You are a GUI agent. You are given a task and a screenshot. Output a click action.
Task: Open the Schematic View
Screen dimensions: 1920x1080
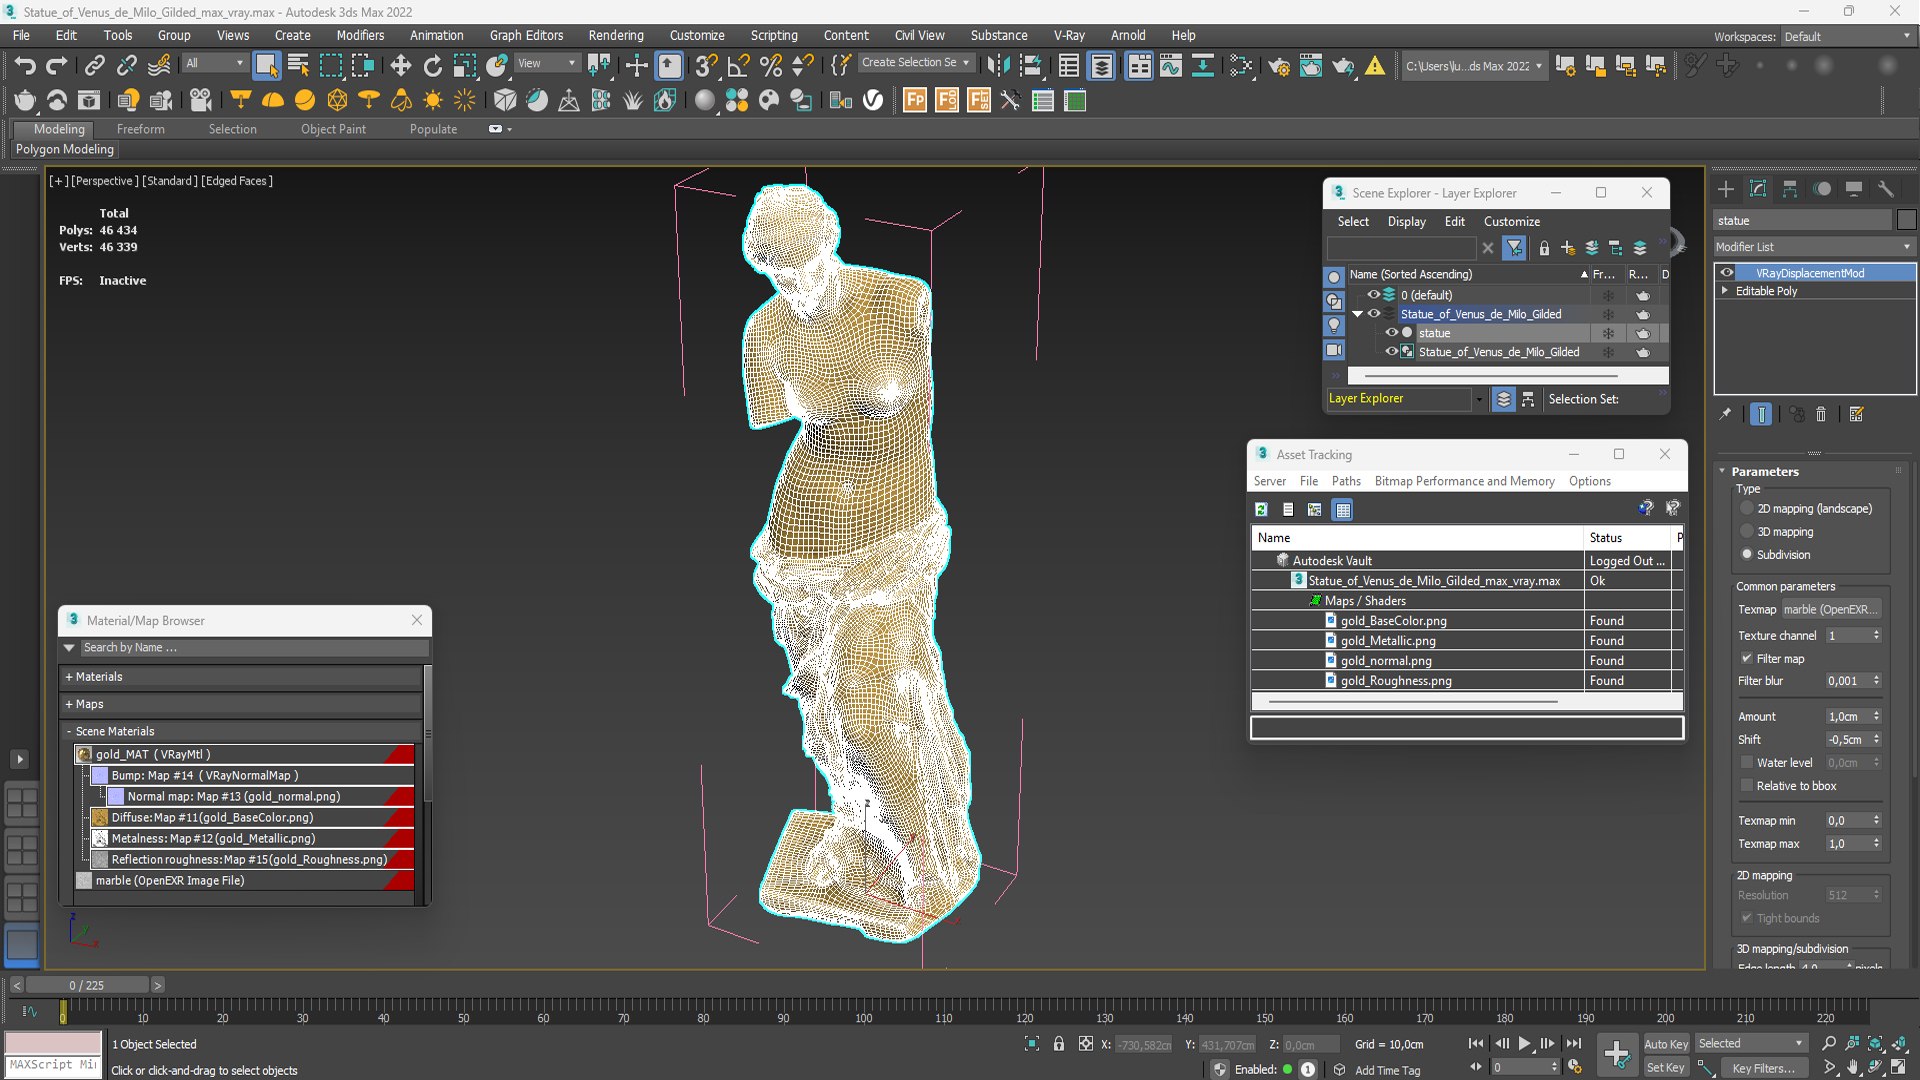[x=1202, y=66]
